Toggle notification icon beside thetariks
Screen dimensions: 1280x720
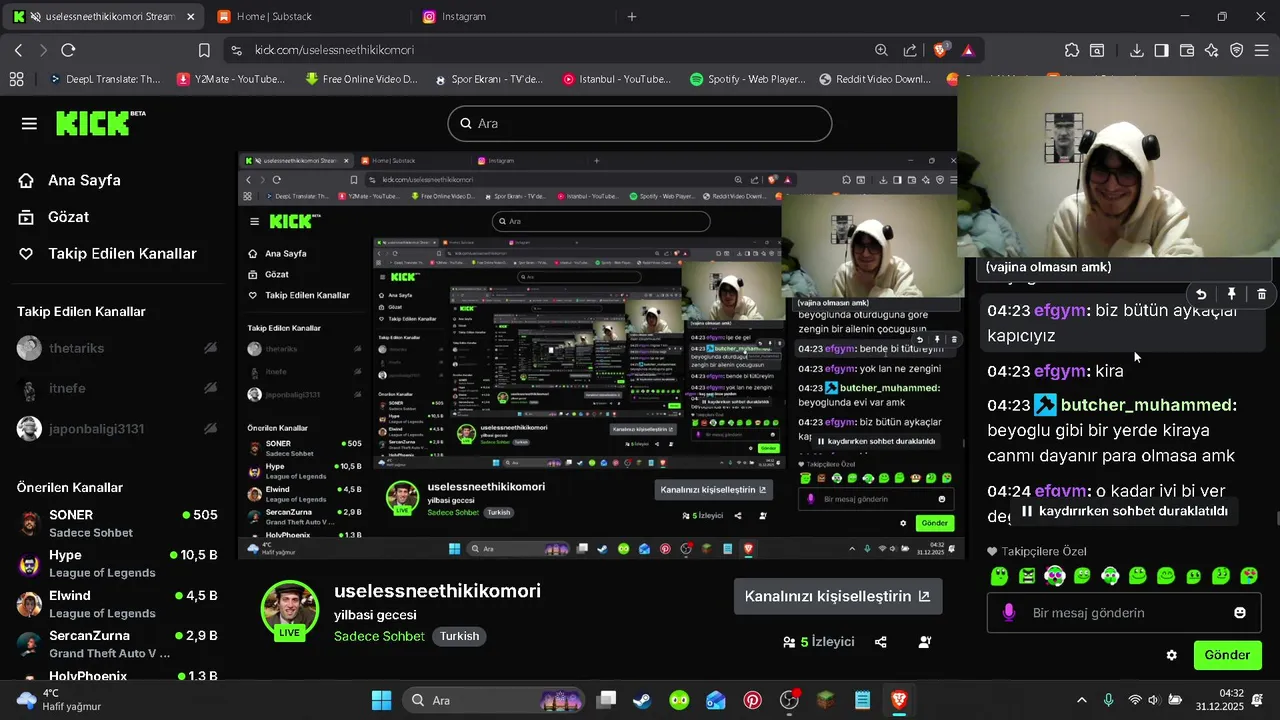point(210,348)
